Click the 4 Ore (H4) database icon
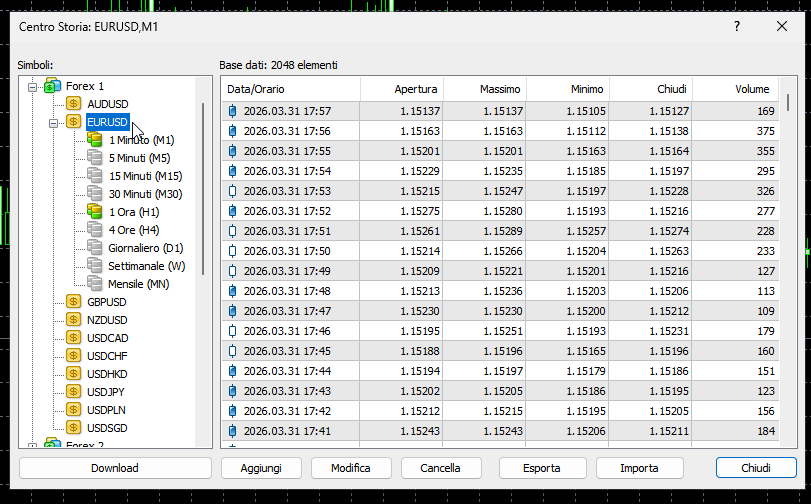Screen dimensions: 811x504 coord(94,229)
